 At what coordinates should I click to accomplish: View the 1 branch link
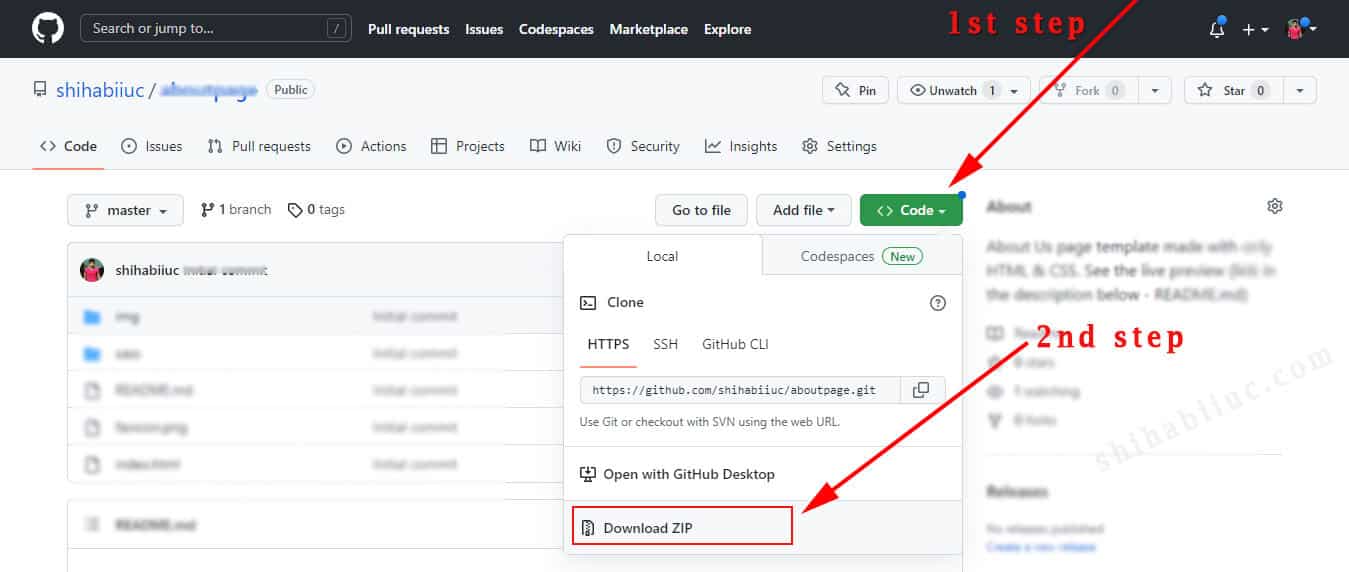pyautogui.click(x=236, y=210)
